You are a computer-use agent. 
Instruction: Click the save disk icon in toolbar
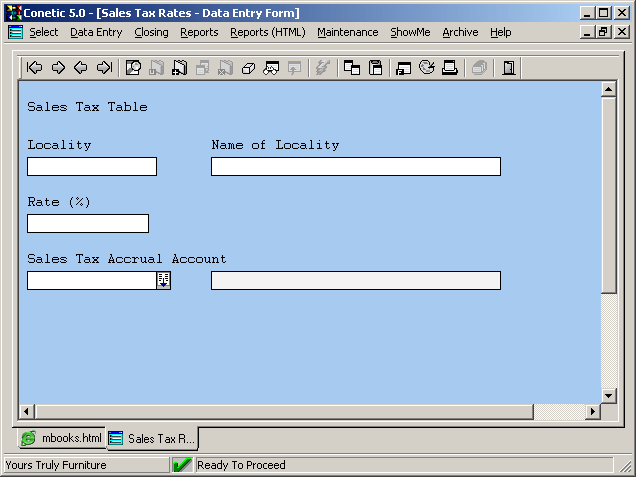376,68
